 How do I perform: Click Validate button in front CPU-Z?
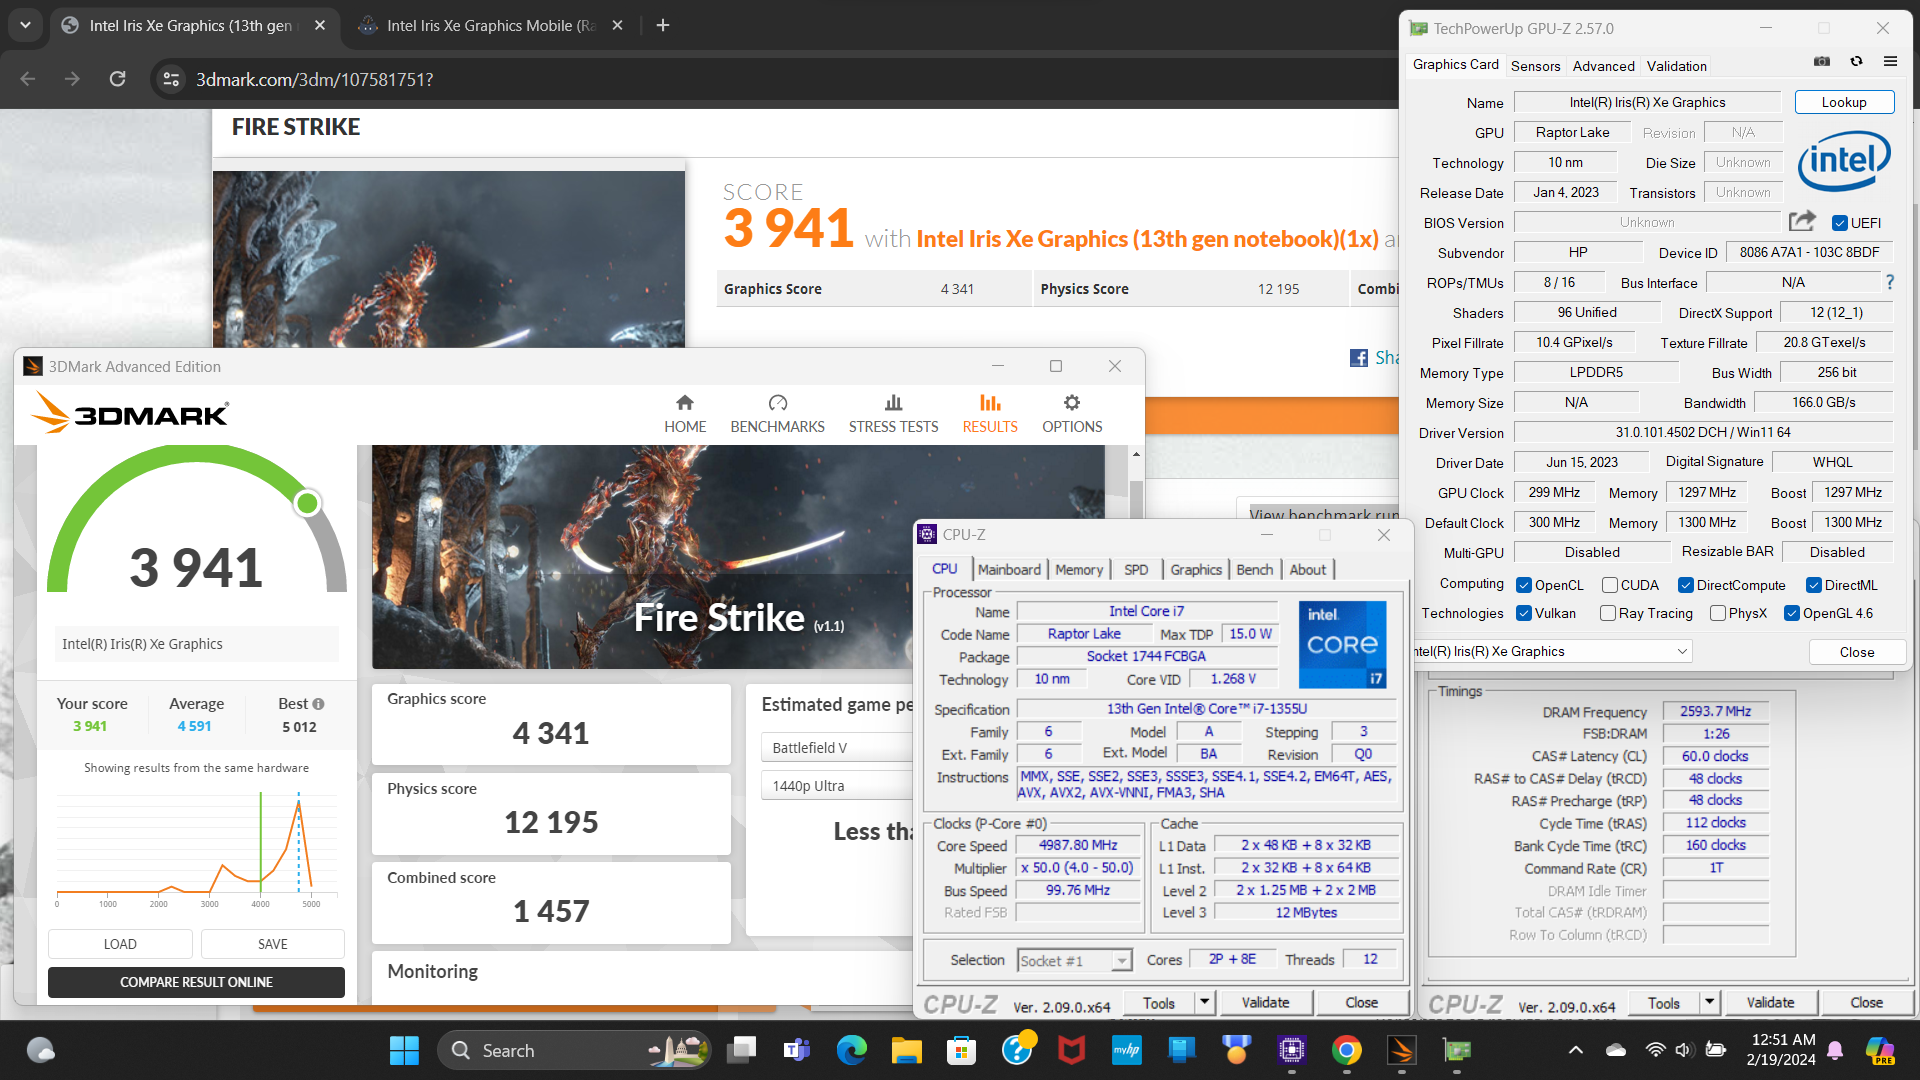coord(1265,1002)
